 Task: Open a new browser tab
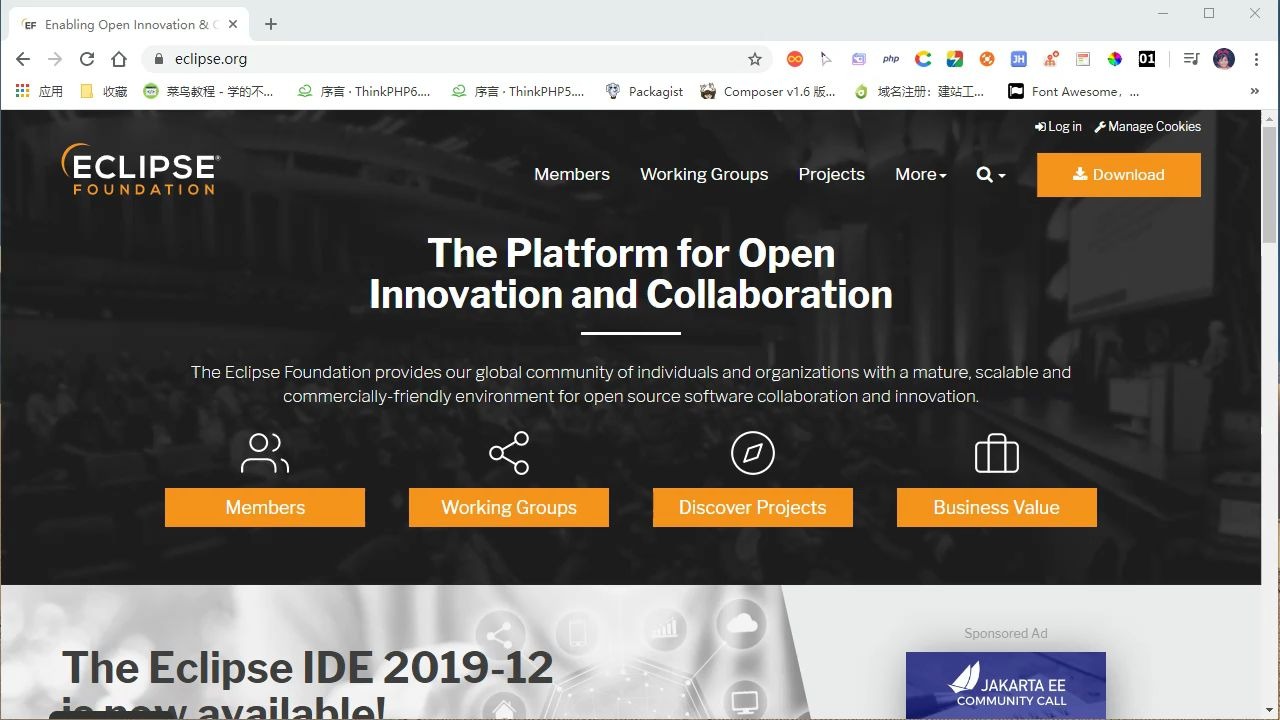coord(270,24)
